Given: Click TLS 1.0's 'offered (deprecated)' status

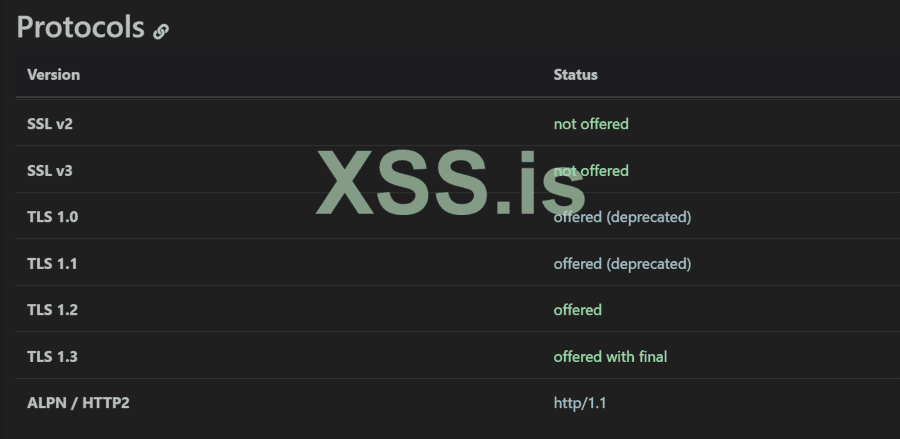Looking at the screenshot, I should [622, 217].
